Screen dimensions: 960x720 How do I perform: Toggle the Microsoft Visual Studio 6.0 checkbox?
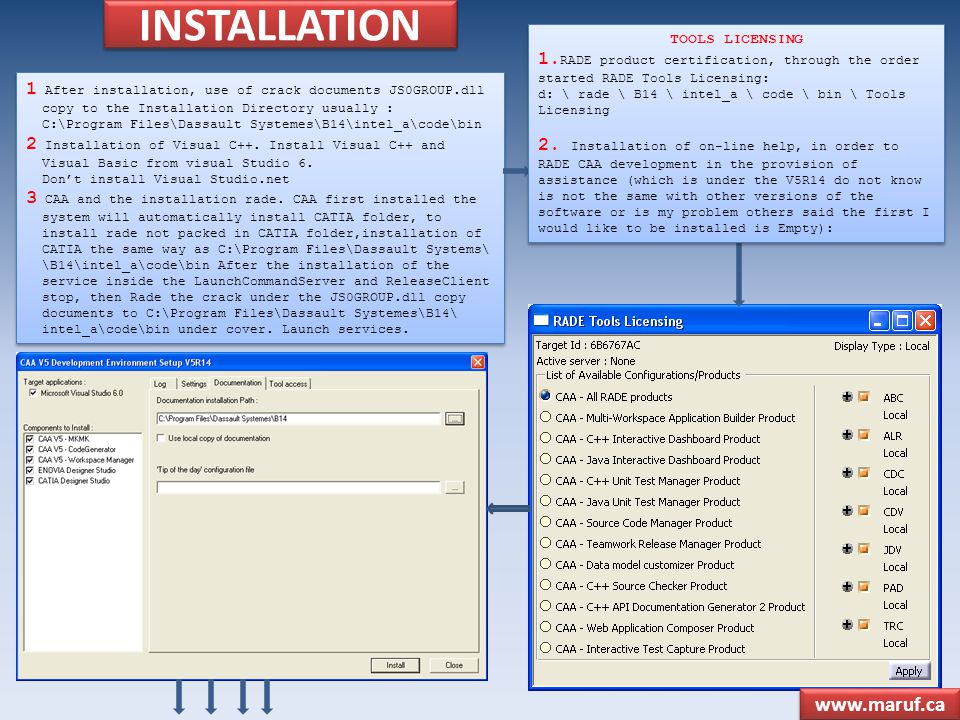[x=33, y=393]
